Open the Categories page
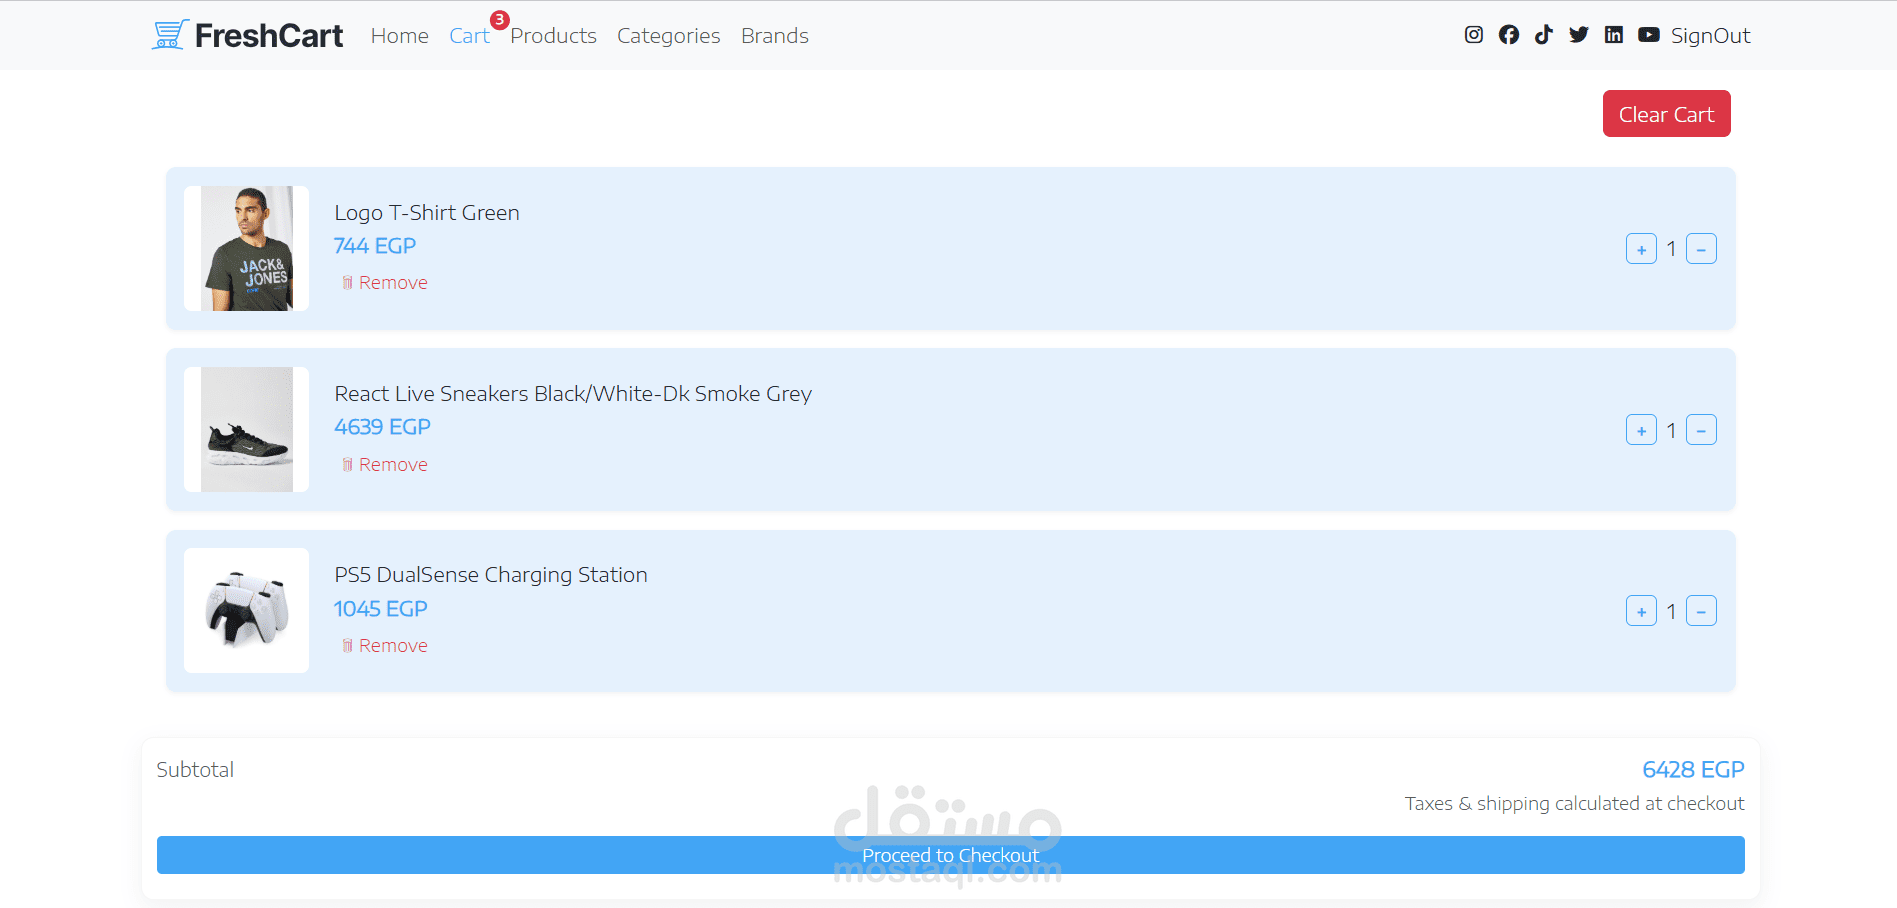This screenshot has width=1897, height=908. tap(668, 36)
